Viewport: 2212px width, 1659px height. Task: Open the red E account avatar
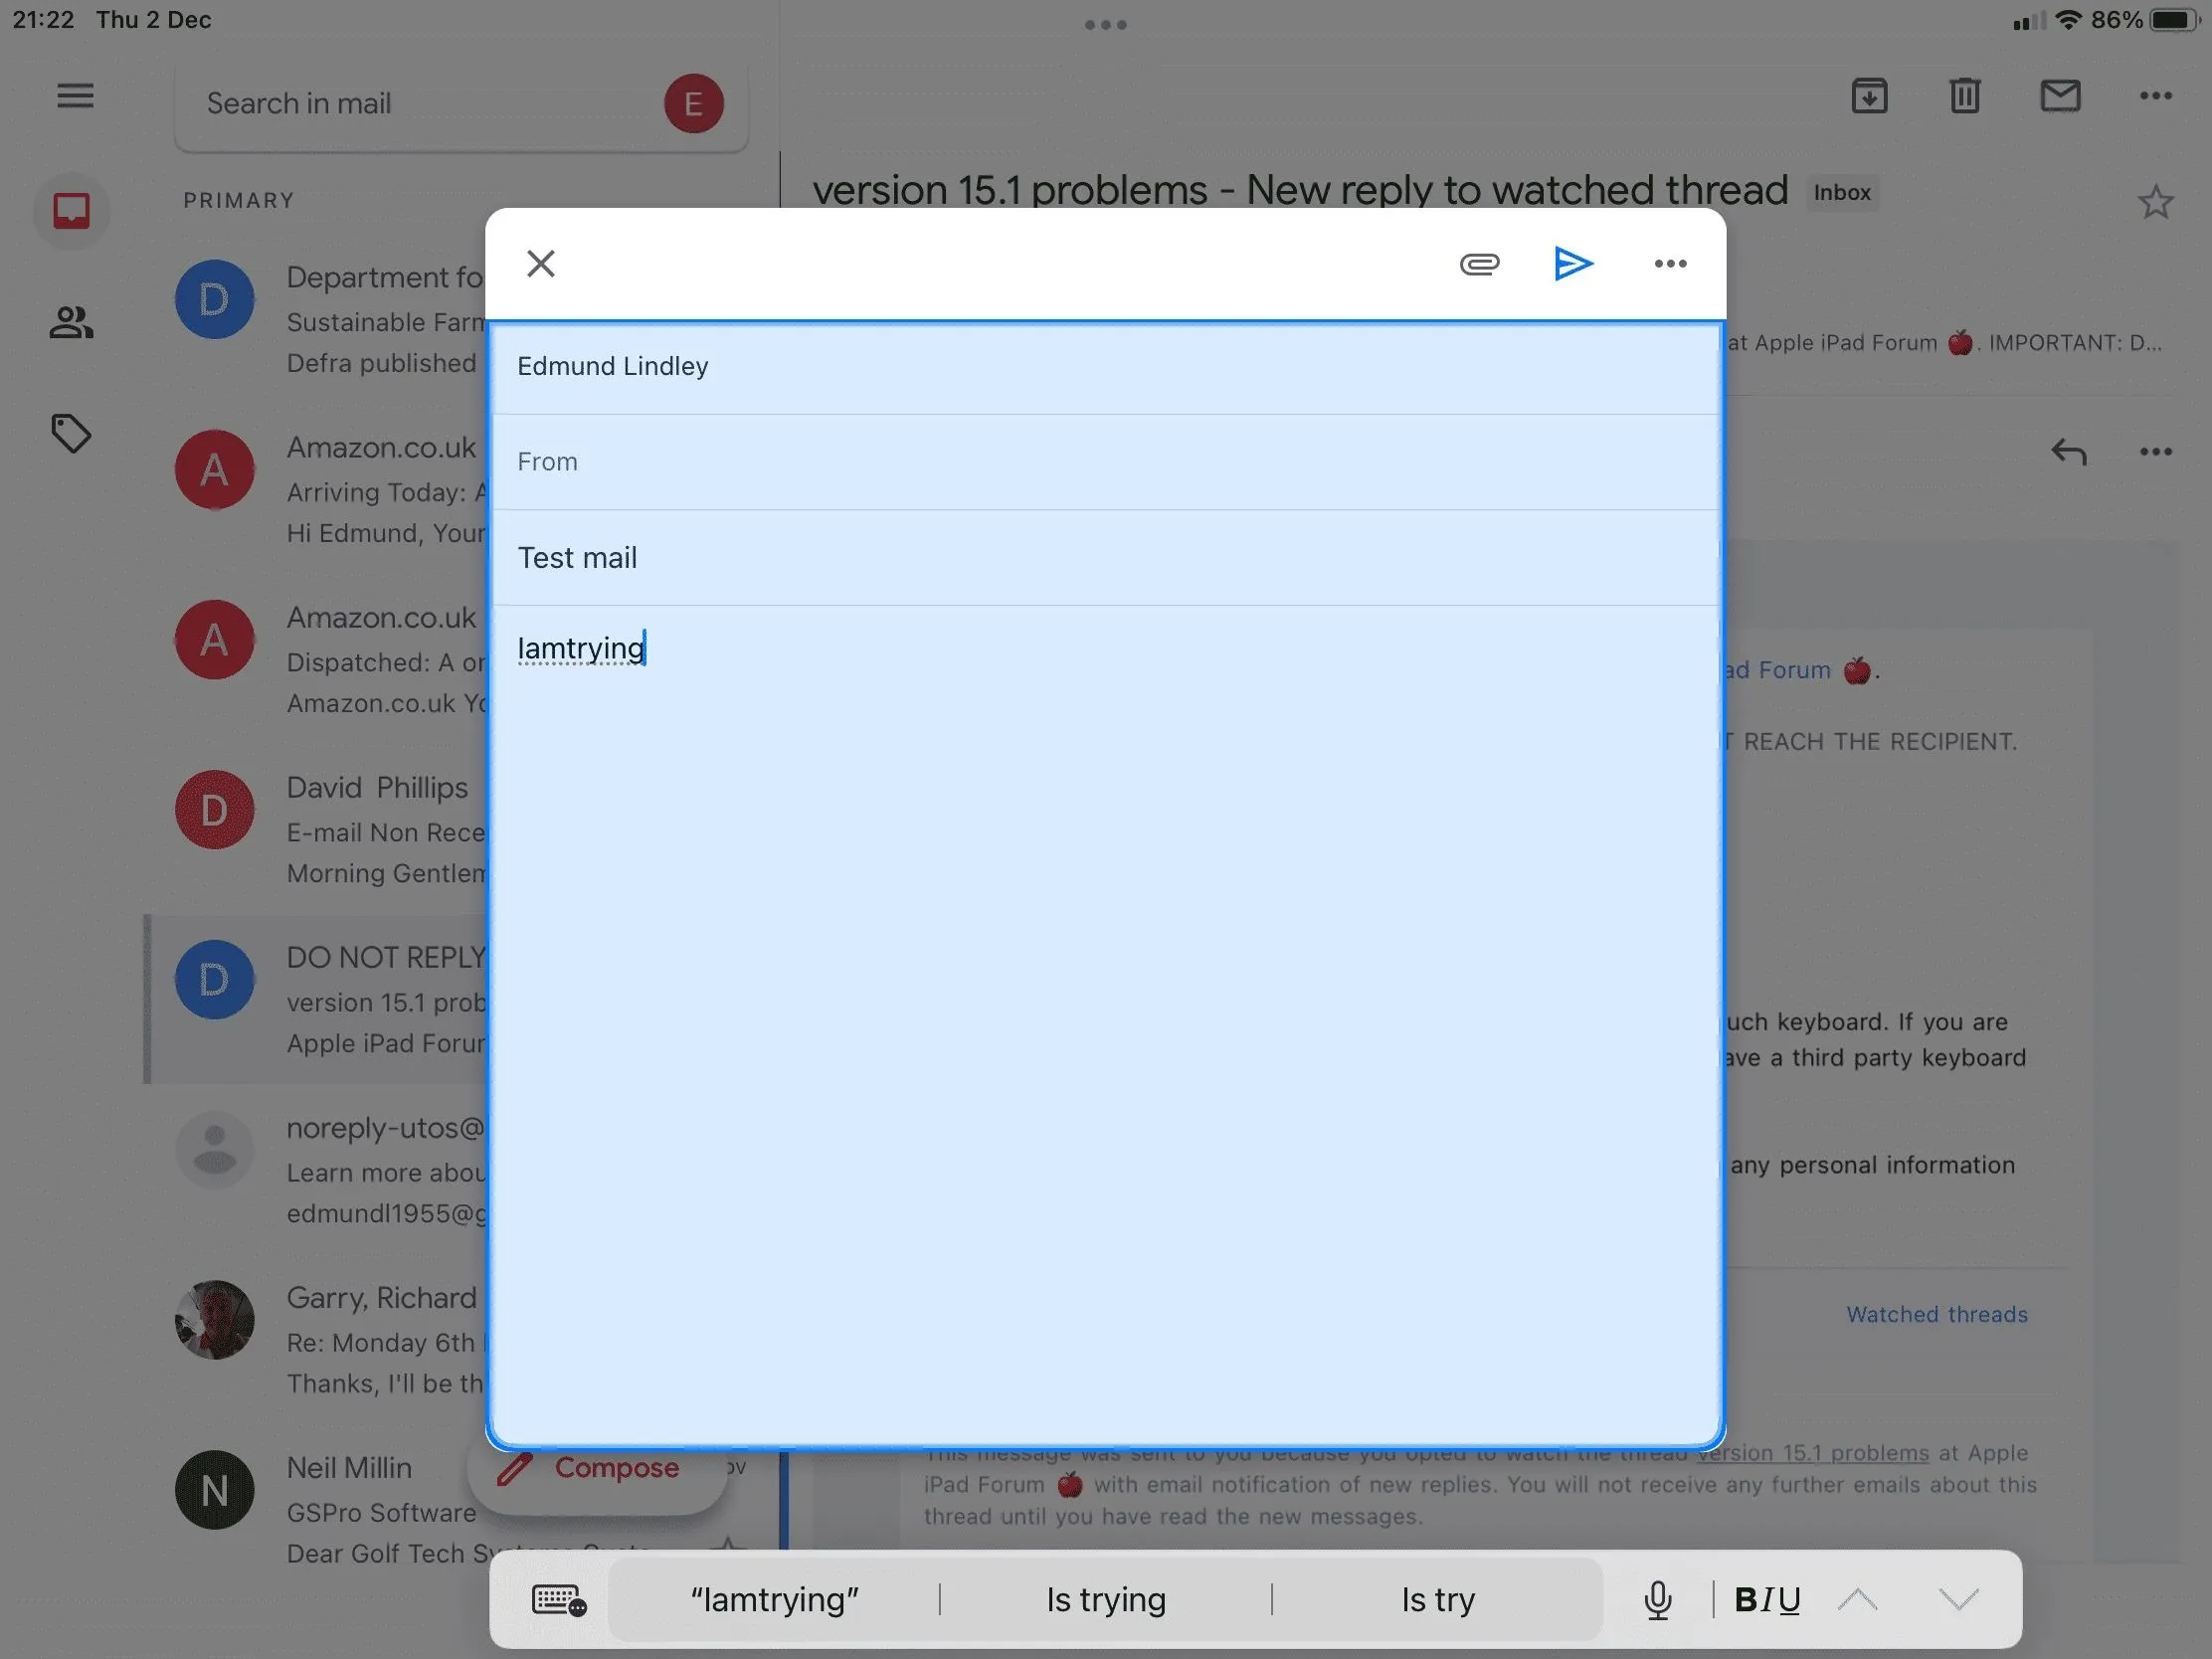tap(693, 103)
